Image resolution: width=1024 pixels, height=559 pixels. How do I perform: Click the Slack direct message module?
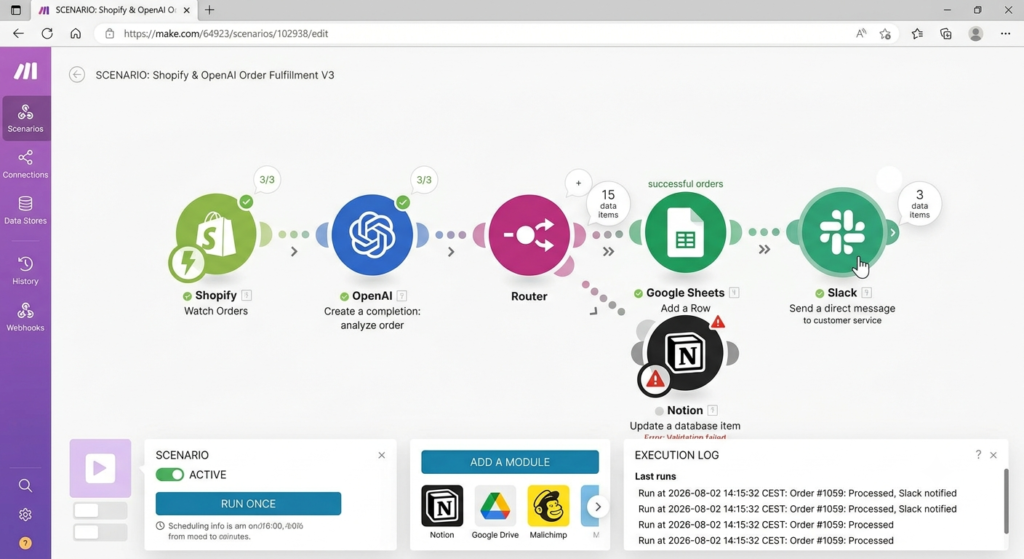coord(842,232)
